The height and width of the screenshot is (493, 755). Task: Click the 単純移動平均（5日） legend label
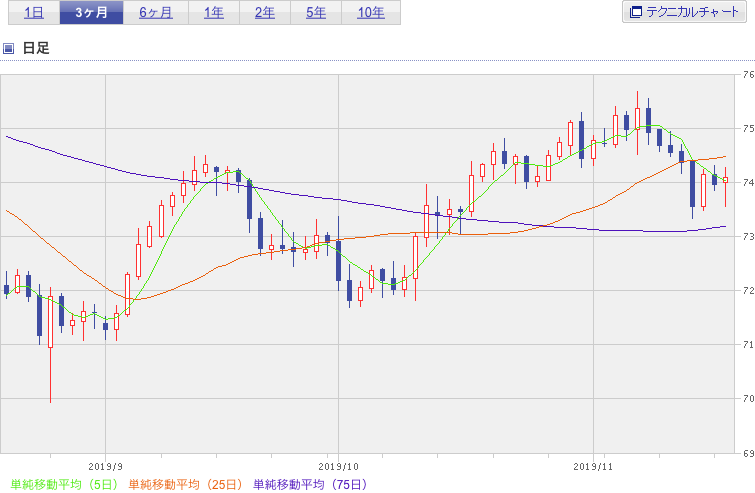[64, 484]
